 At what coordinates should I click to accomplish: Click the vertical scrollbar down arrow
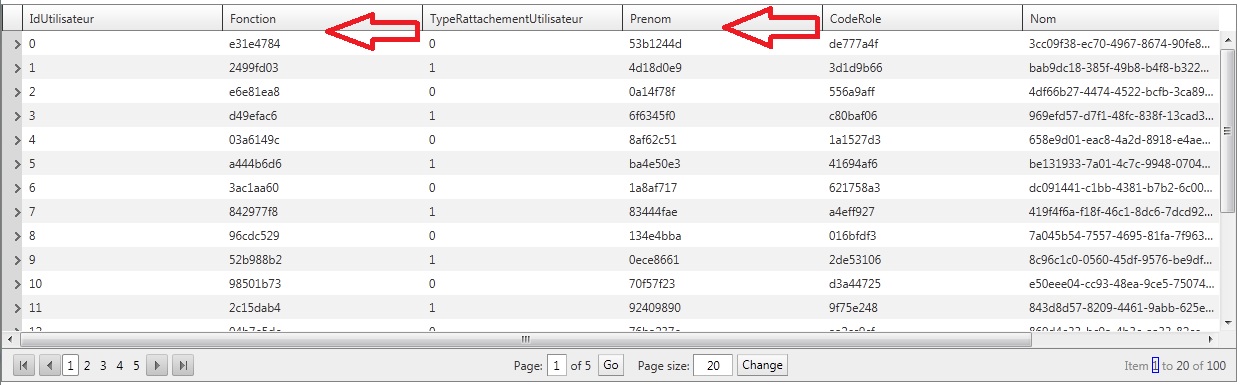(1229, 323)
